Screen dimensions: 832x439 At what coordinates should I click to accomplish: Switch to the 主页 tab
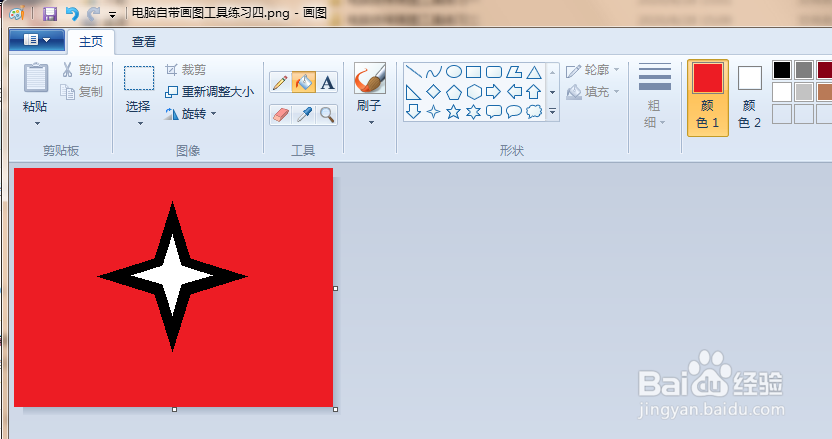click(x=91, y=42)
